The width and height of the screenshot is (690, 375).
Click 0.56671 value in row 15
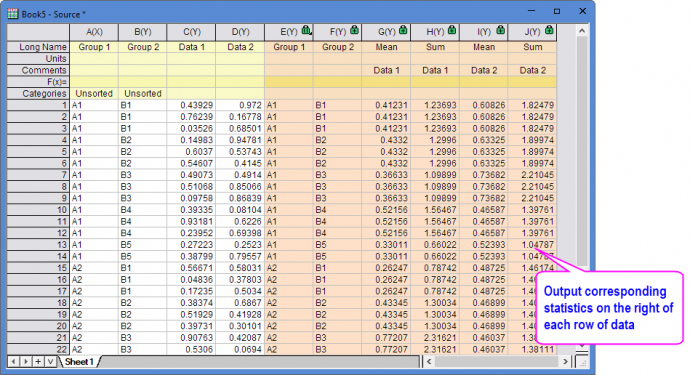pyautogui.click(x=191, y=268)
